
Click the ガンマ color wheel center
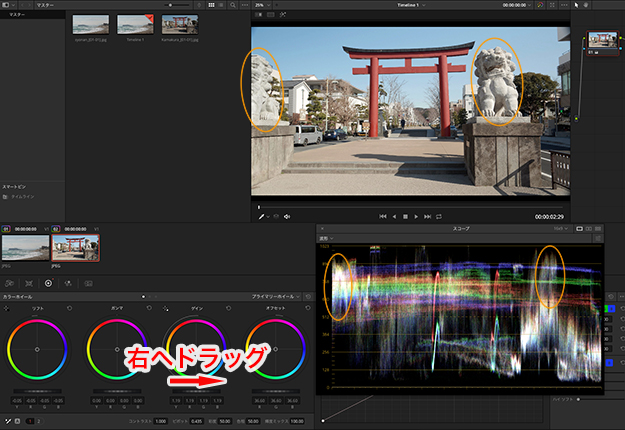(116, 348)
